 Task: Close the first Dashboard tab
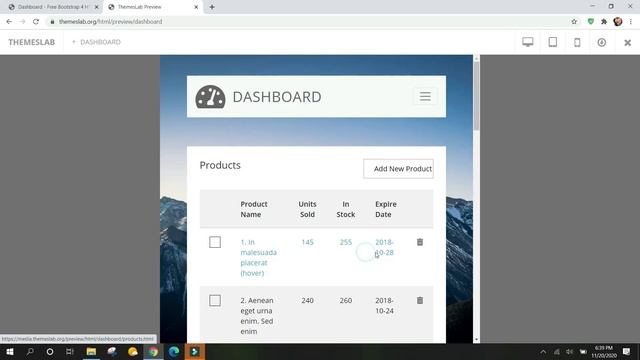point(97,7)
